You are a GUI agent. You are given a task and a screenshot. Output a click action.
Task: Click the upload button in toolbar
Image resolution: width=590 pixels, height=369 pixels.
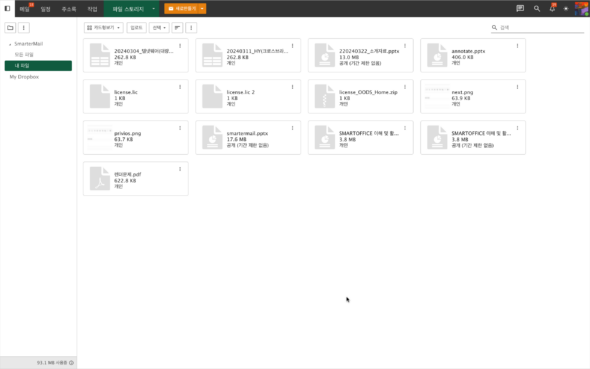(136, 27)
